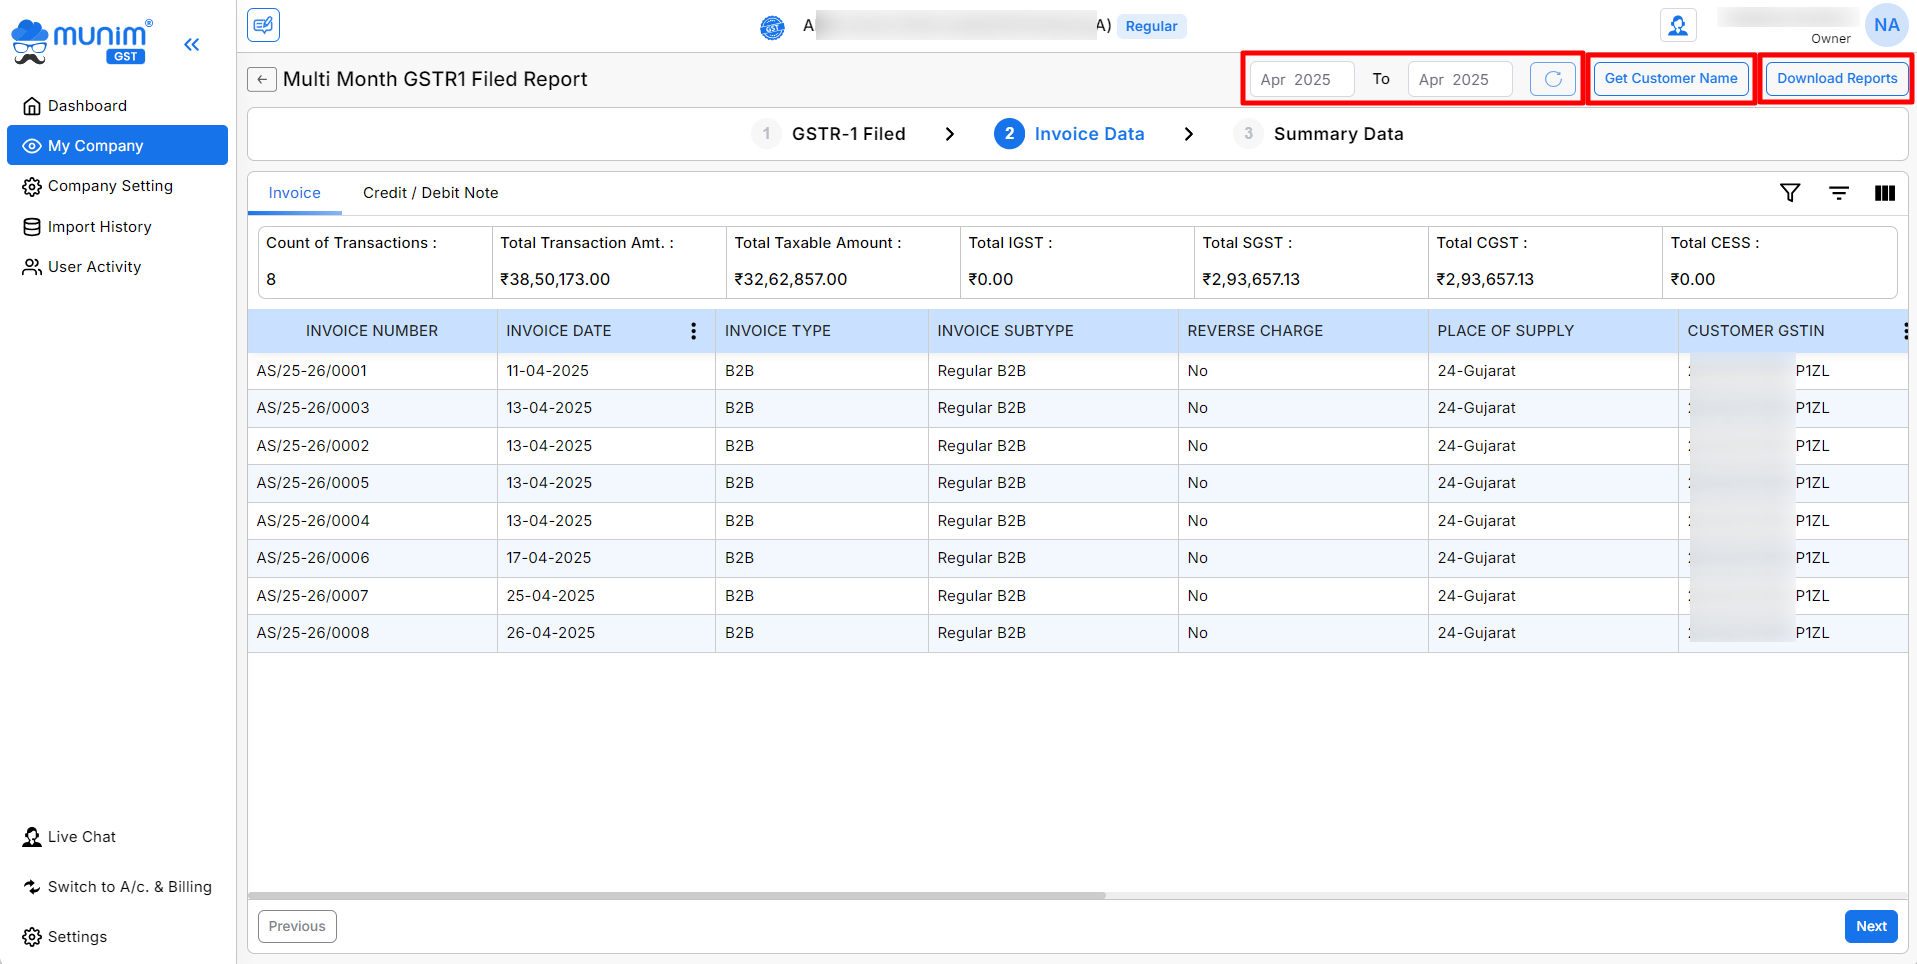Click the refresh icon next to date range
The image size is (1917, 964).
tap(1552, 79)
